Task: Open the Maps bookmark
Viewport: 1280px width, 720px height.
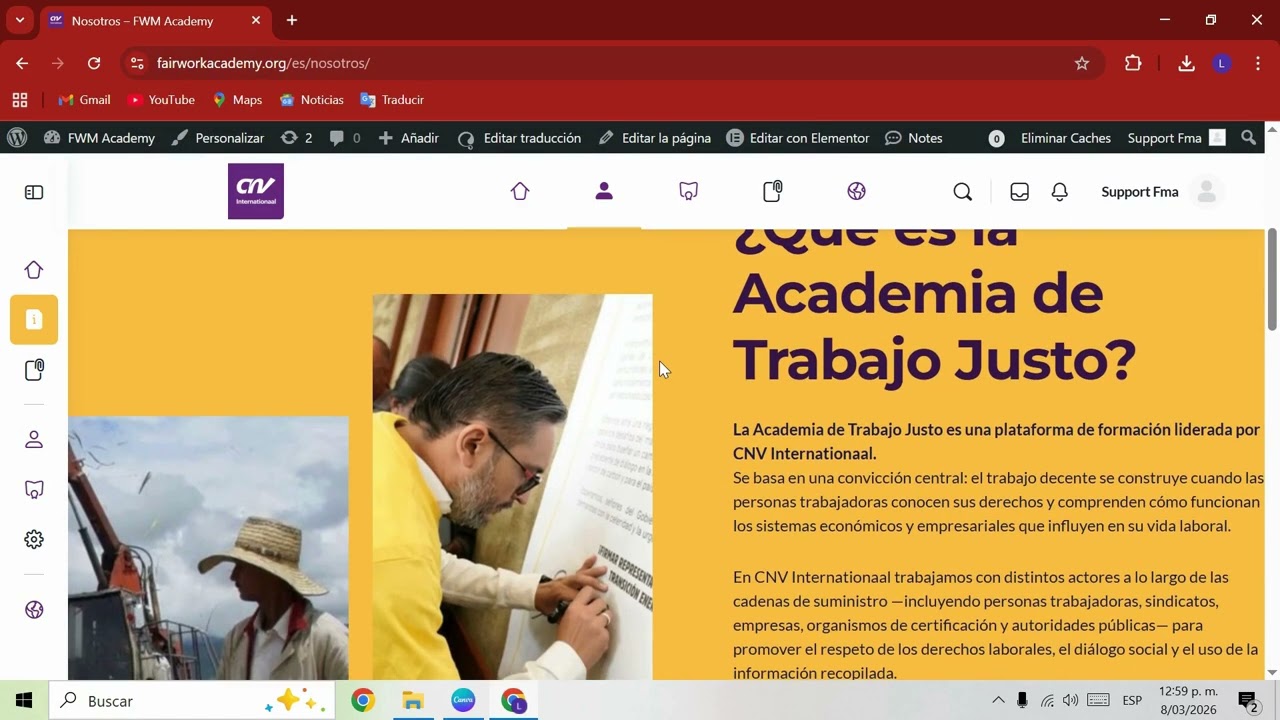Action: (x=237, y=100)
